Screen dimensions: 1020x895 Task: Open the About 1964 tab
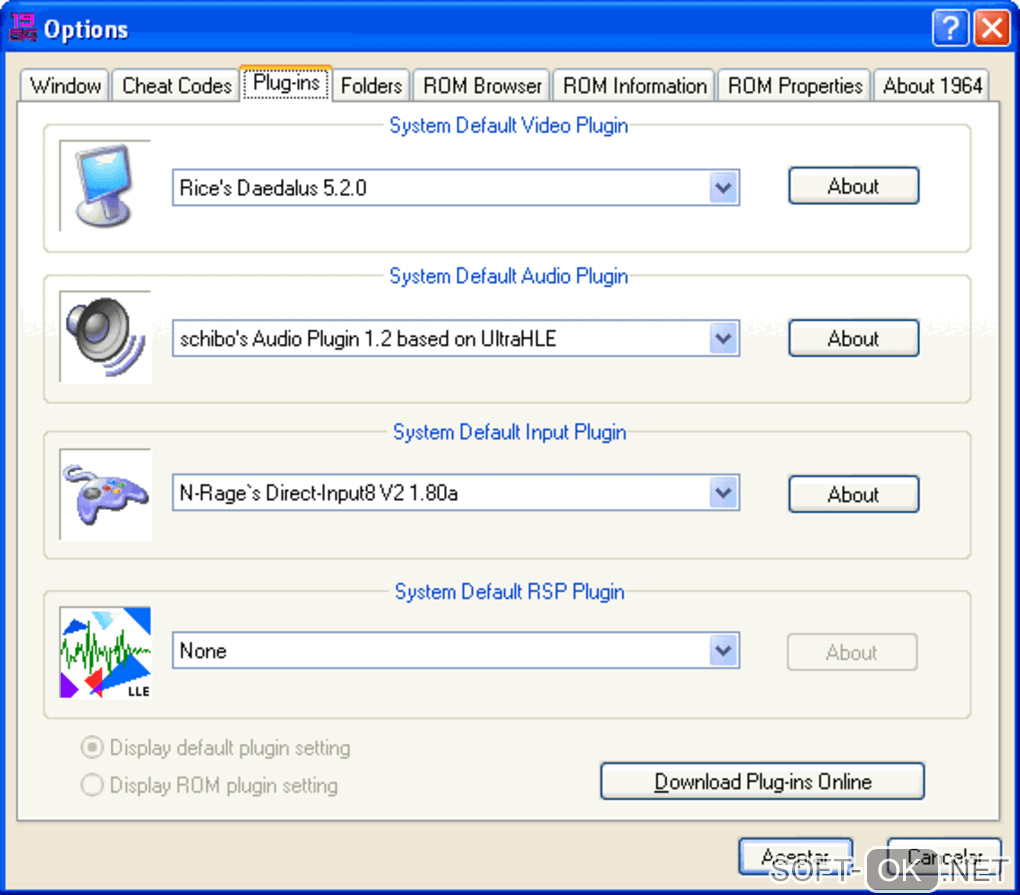pyautogui.click(x=932, y=86)
